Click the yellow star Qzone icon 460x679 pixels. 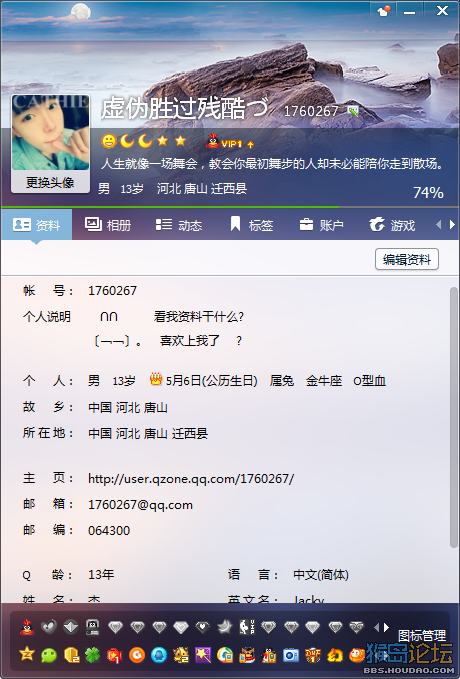click(x=27, y=654)
